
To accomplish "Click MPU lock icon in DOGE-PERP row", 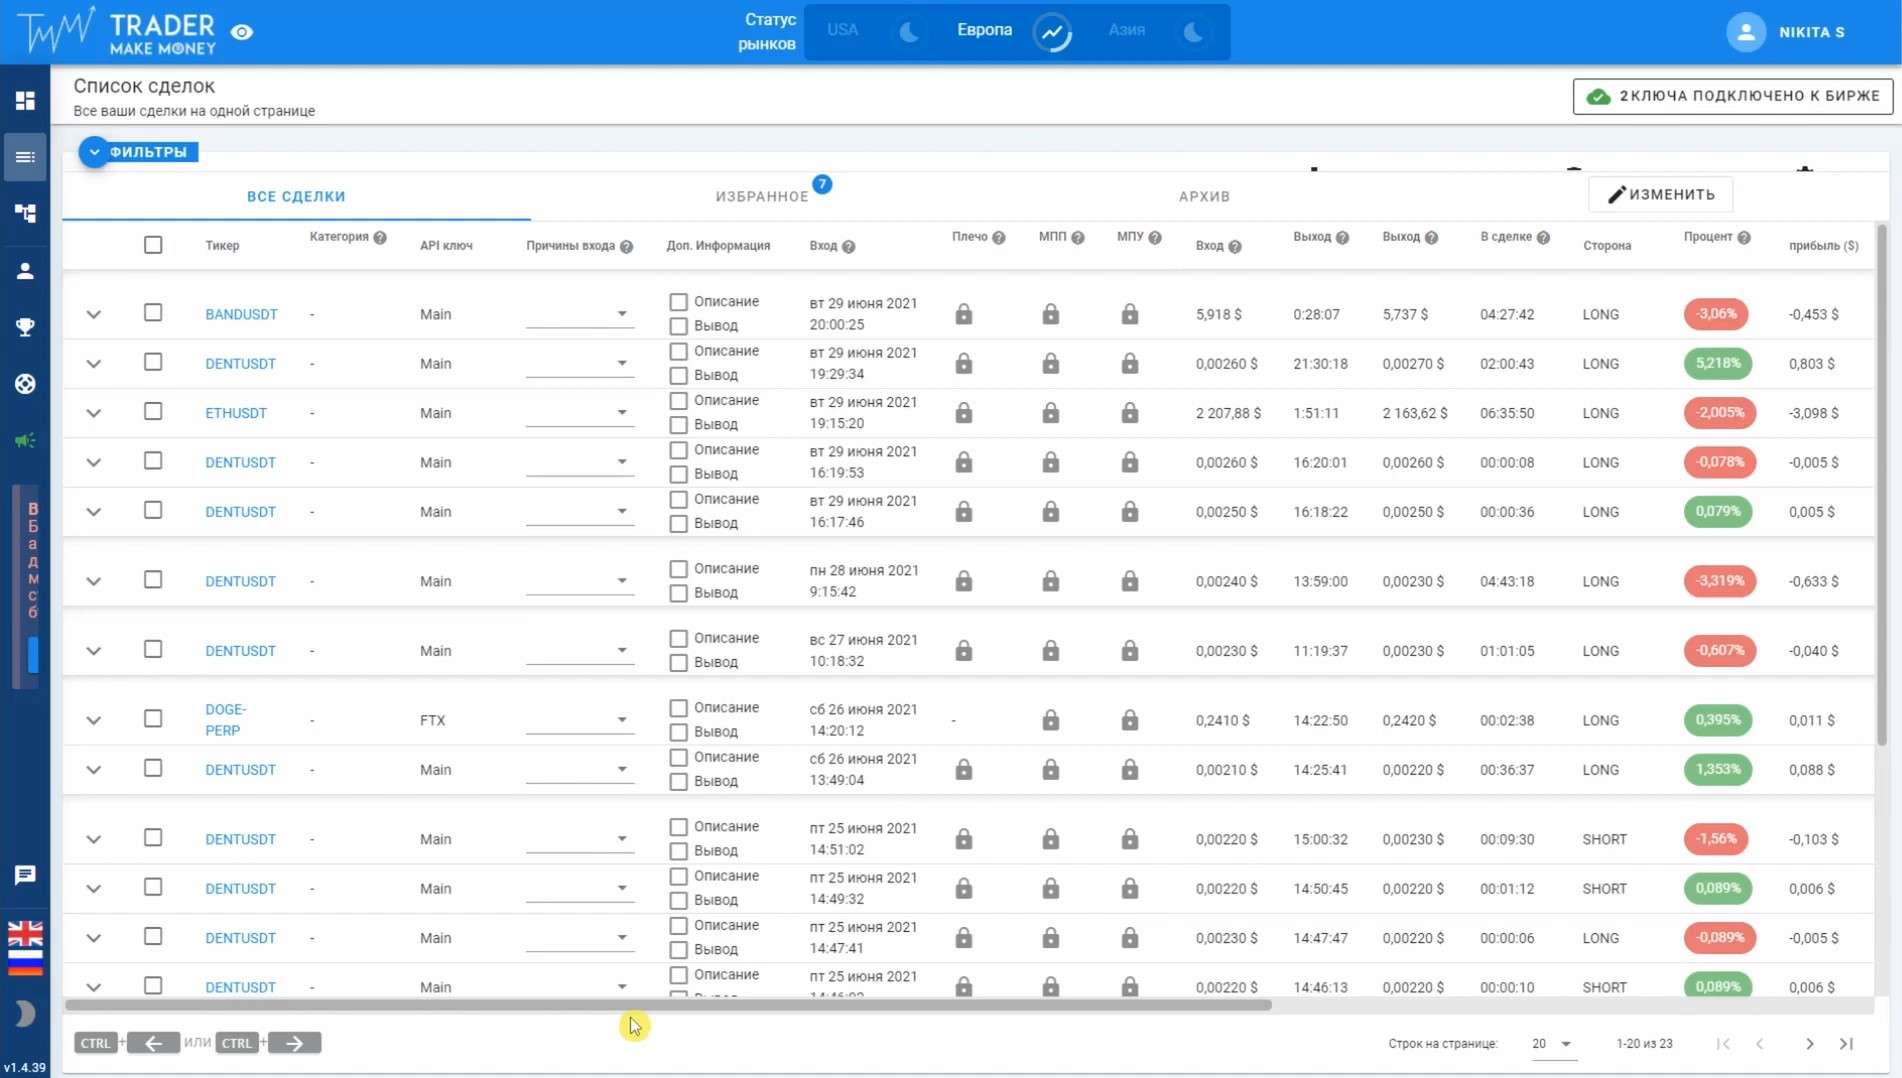I will tap(1129, 720).
